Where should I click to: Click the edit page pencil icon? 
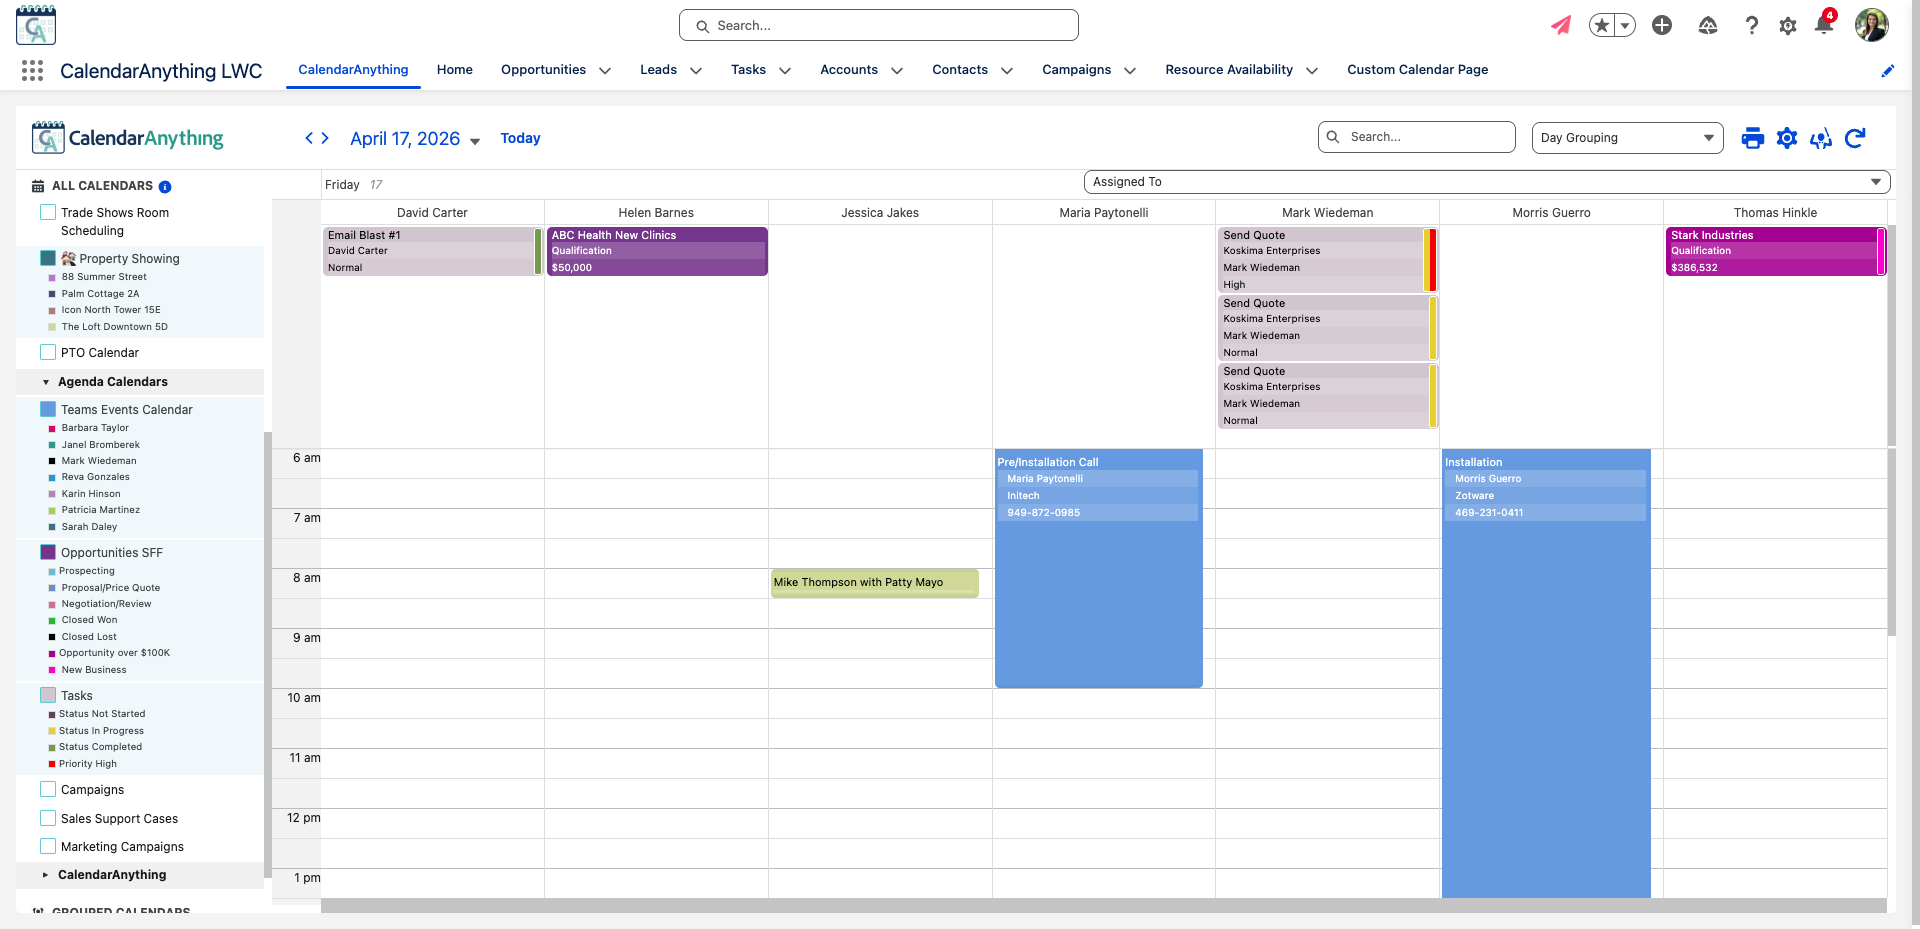click(x=1888, y=70)
